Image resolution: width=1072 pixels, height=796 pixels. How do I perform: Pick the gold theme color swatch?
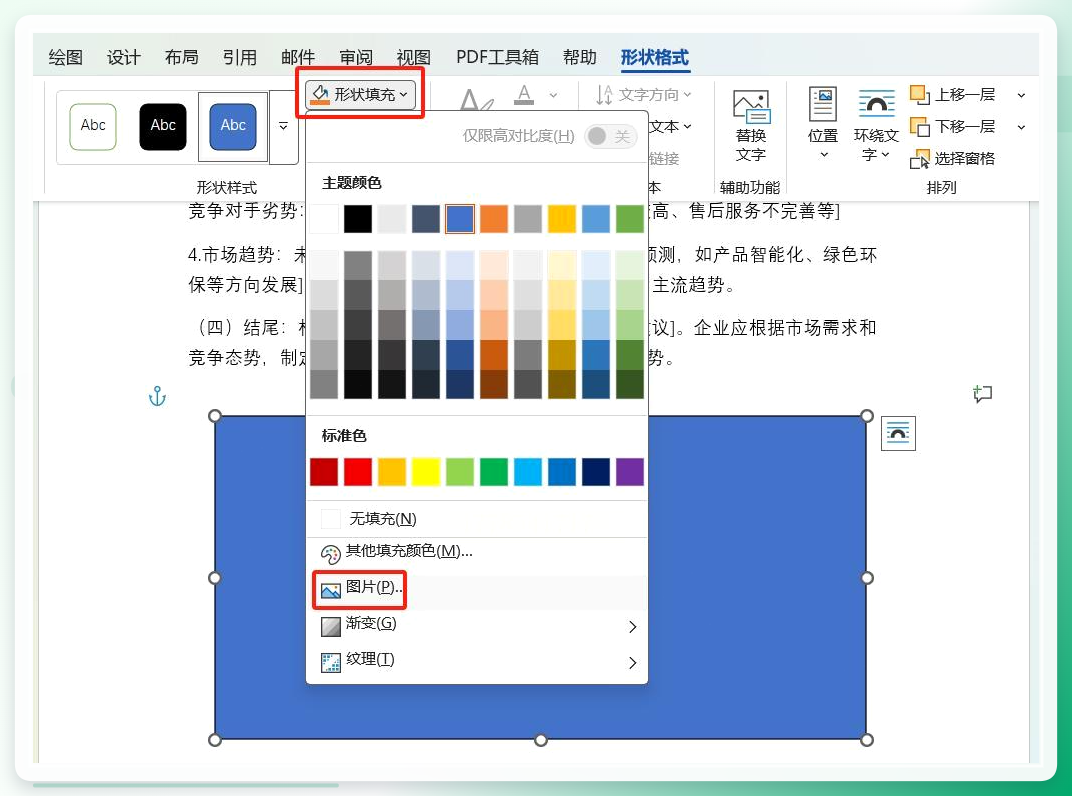[x=562, y=219]
